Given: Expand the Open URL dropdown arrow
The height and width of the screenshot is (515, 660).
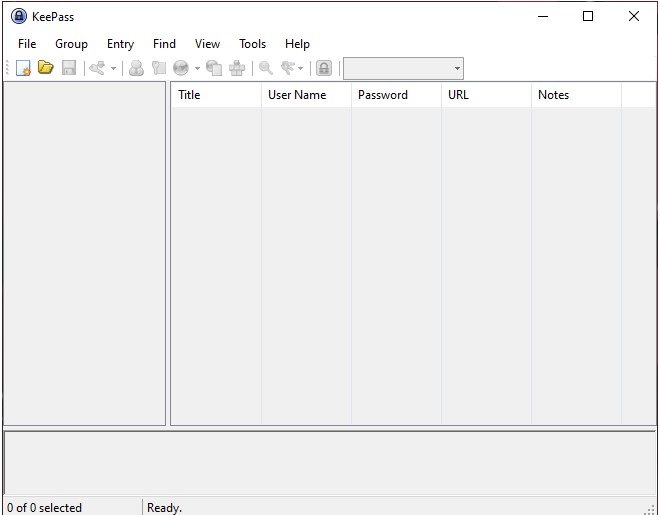Looking at the screenshot, I should pos(197,69).
